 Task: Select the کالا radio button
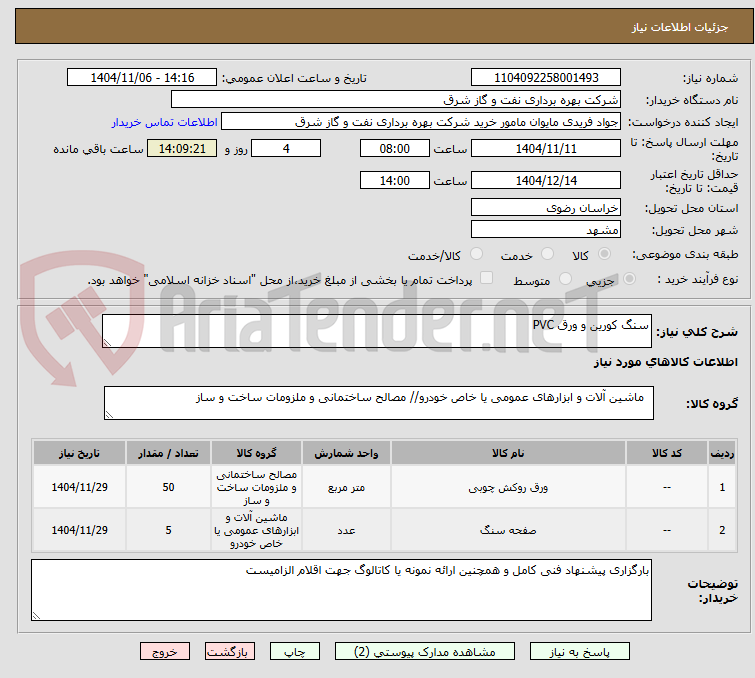[x=604, y=253]
